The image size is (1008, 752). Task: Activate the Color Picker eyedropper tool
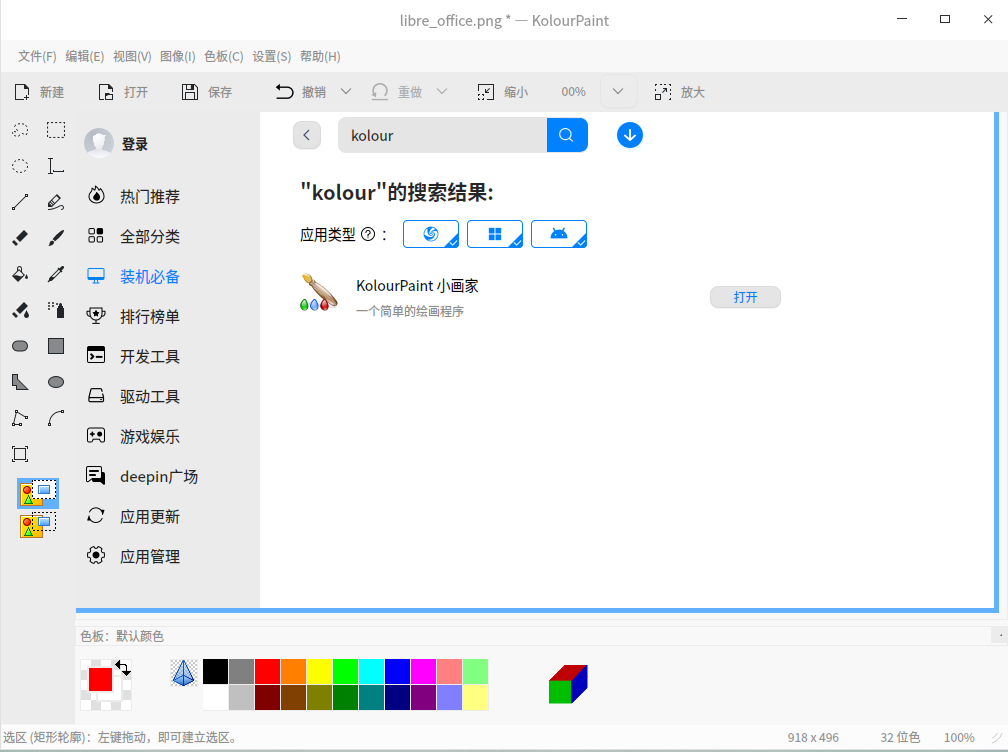(55, 273)
